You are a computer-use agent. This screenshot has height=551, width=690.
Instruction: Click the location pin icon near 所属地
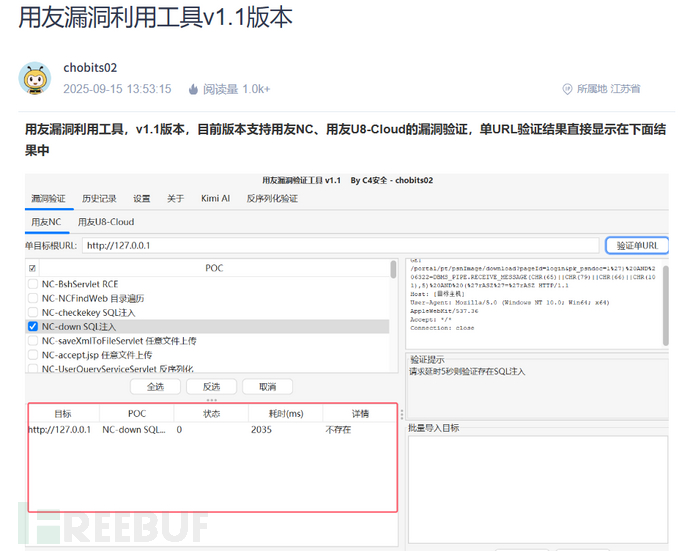point(567,89)
